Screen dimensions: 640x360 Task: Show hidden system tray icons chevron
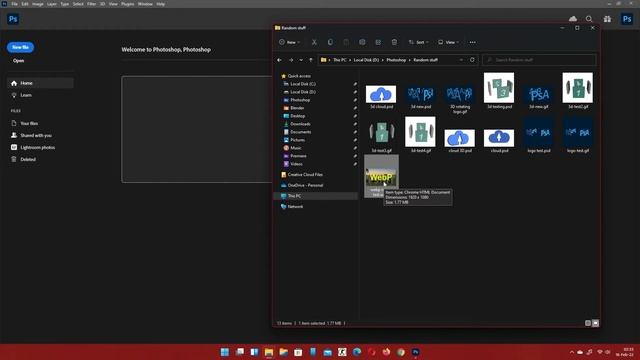point(571,352)
